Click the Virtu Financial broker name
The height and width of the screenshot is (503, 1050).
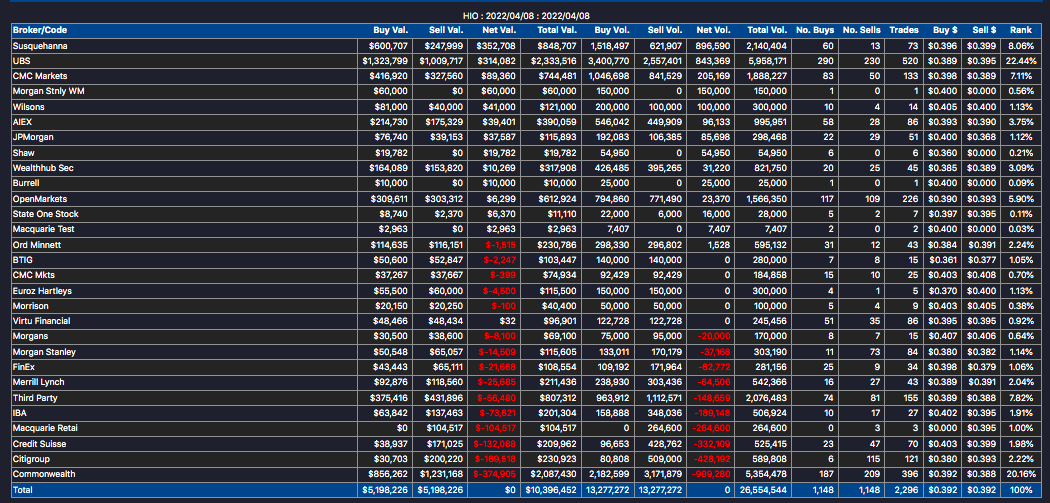coord(42,321)
